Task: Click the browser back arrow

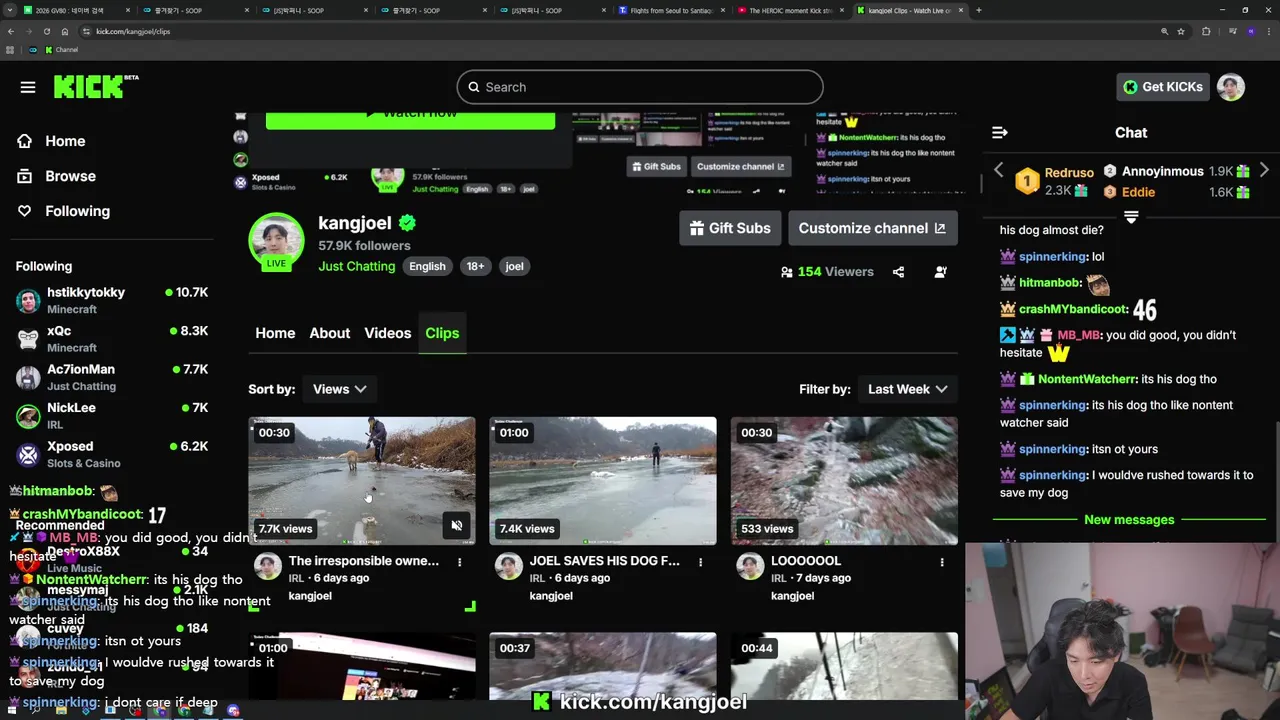Action: pos(10,31)
